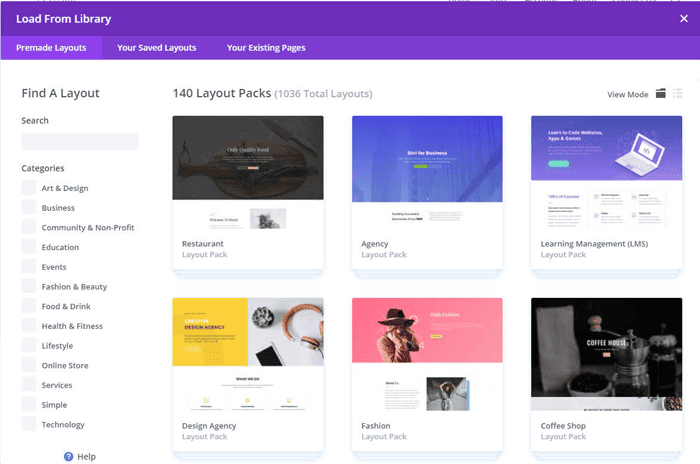
Task: Click the Agency pack title text
Action: [375, 244]
